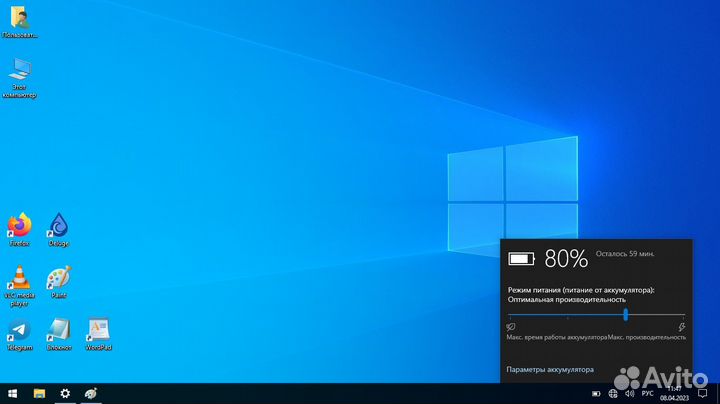Open the WordPad desktop shortcut

(x=98, y=335)
